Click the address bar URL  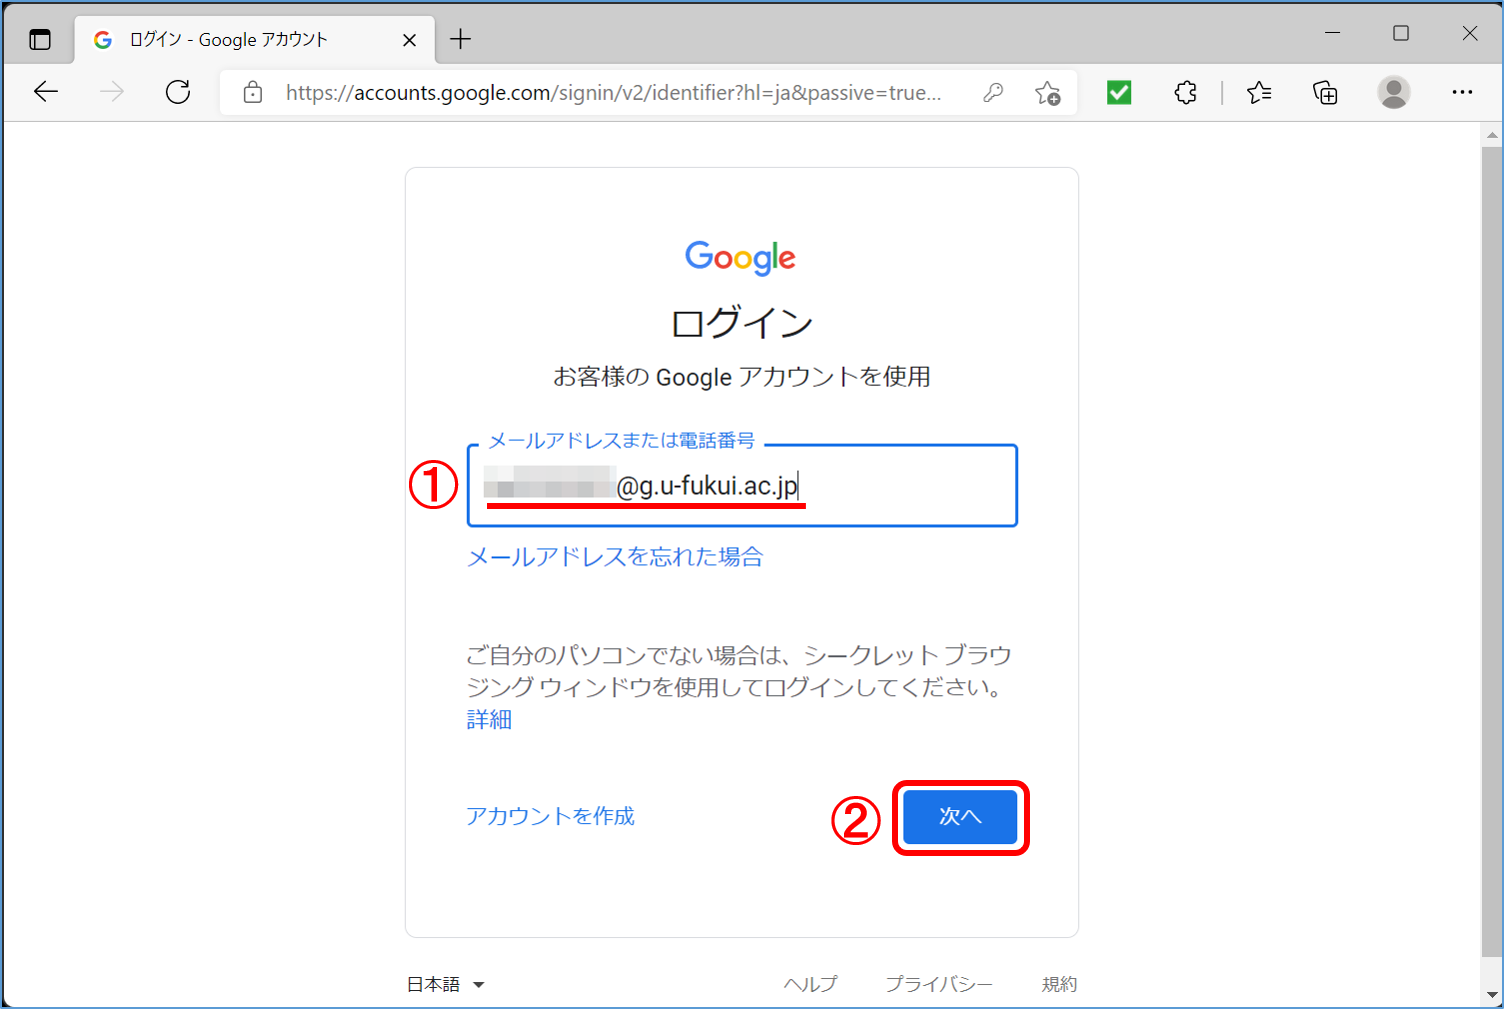coord(613,93)
